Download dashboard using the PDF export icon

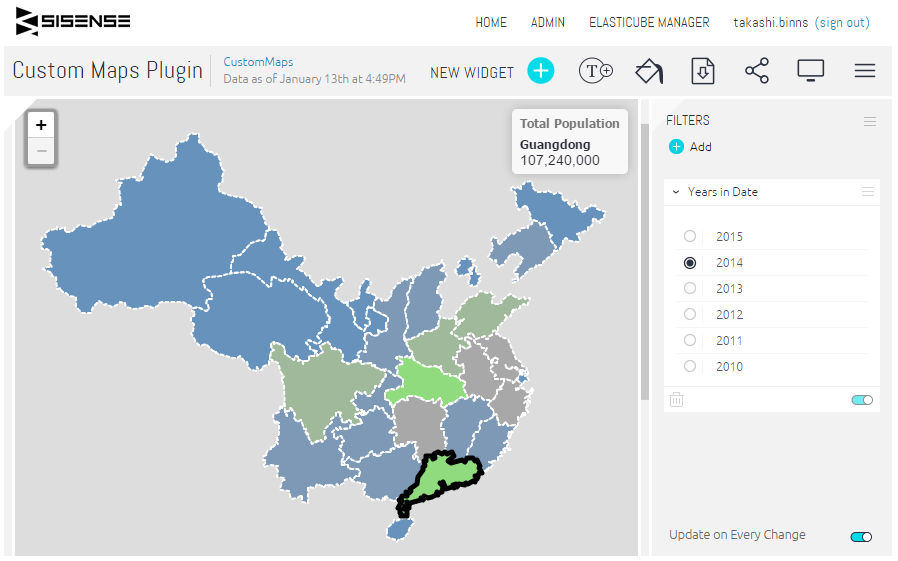click(703, 71)
